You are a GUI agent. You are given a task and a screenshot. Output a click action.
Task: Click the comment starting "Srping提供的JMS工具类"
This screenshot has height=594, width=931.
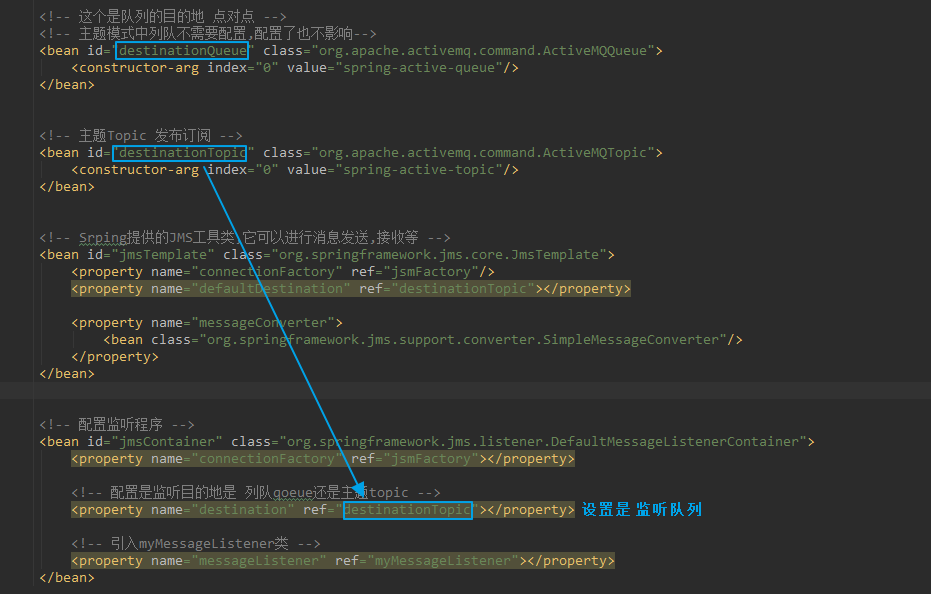click(x=245, y=238)
